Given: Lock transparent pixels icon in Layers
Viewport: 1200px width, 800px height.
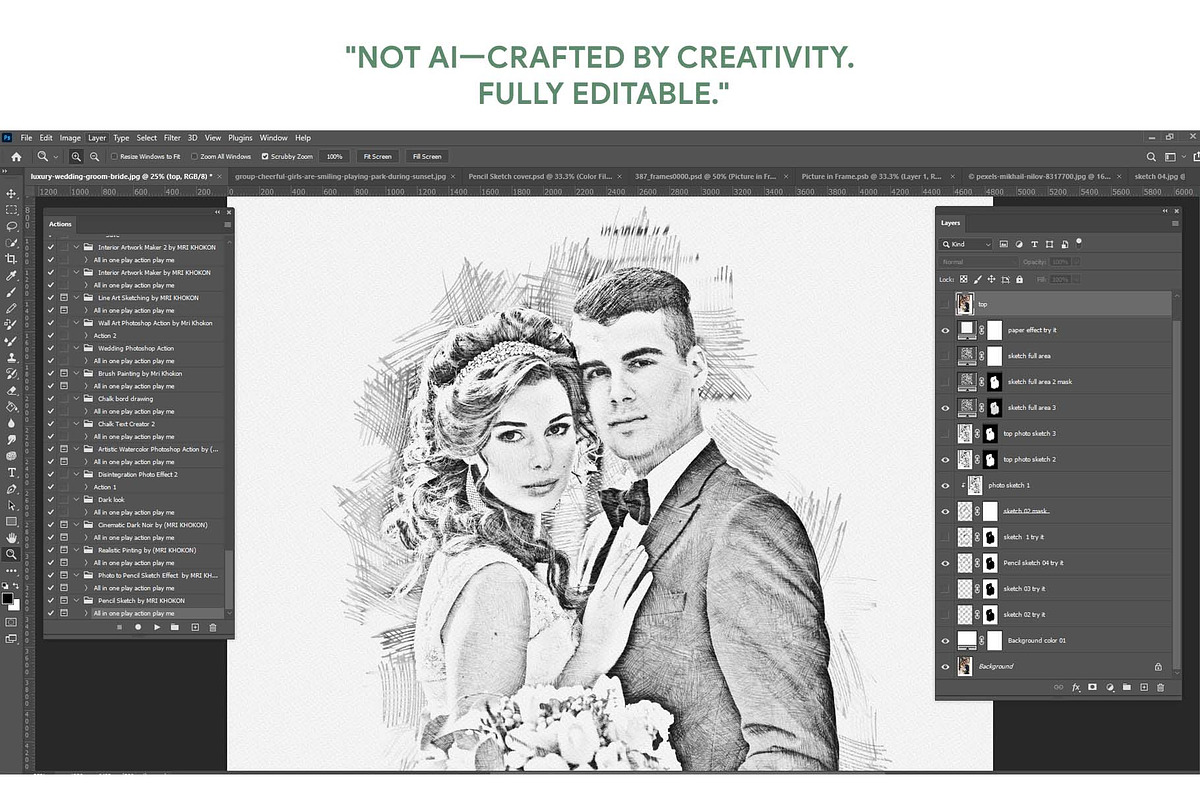Looking at the screenshot, I should (964, 279).
